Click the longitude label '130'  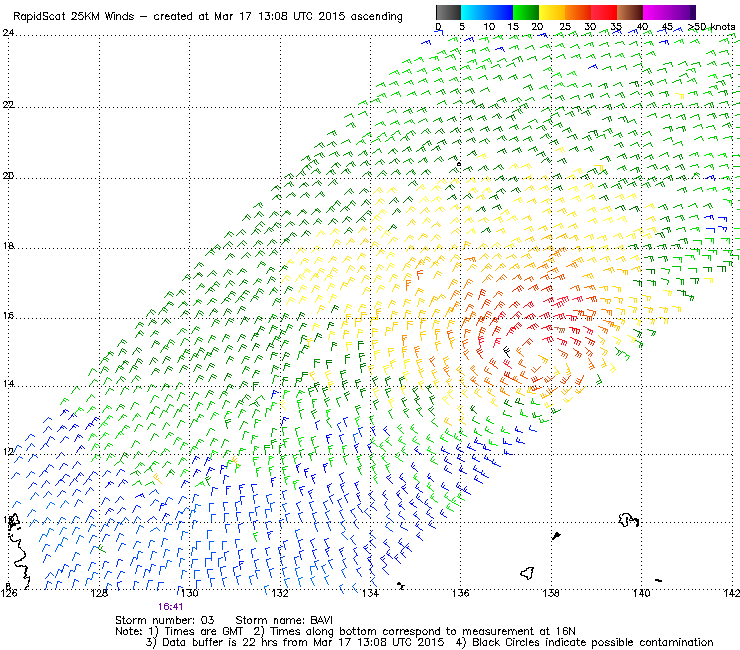click(x=190, y=593)
